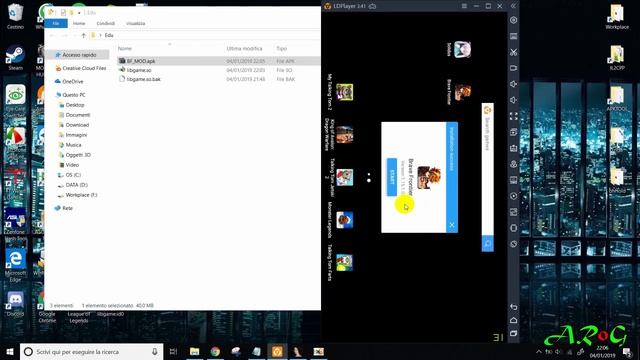The image size is (640, 360).
Task: Click the scissors screenshot icon in LDPlayer
Action: tap(514, 52)
